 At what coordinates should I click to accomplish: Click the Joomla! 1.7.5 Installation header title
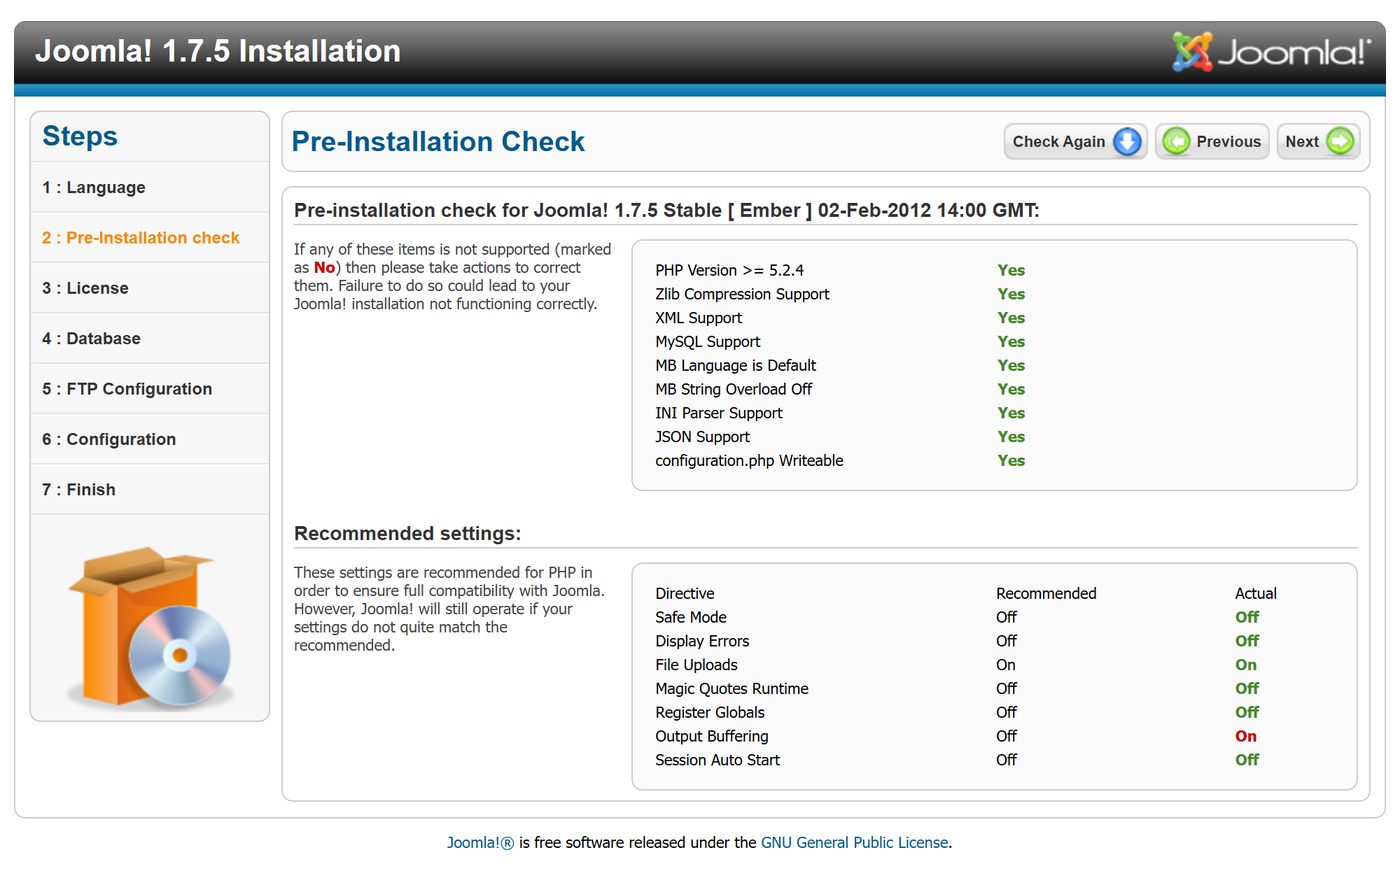pos(218,51)
